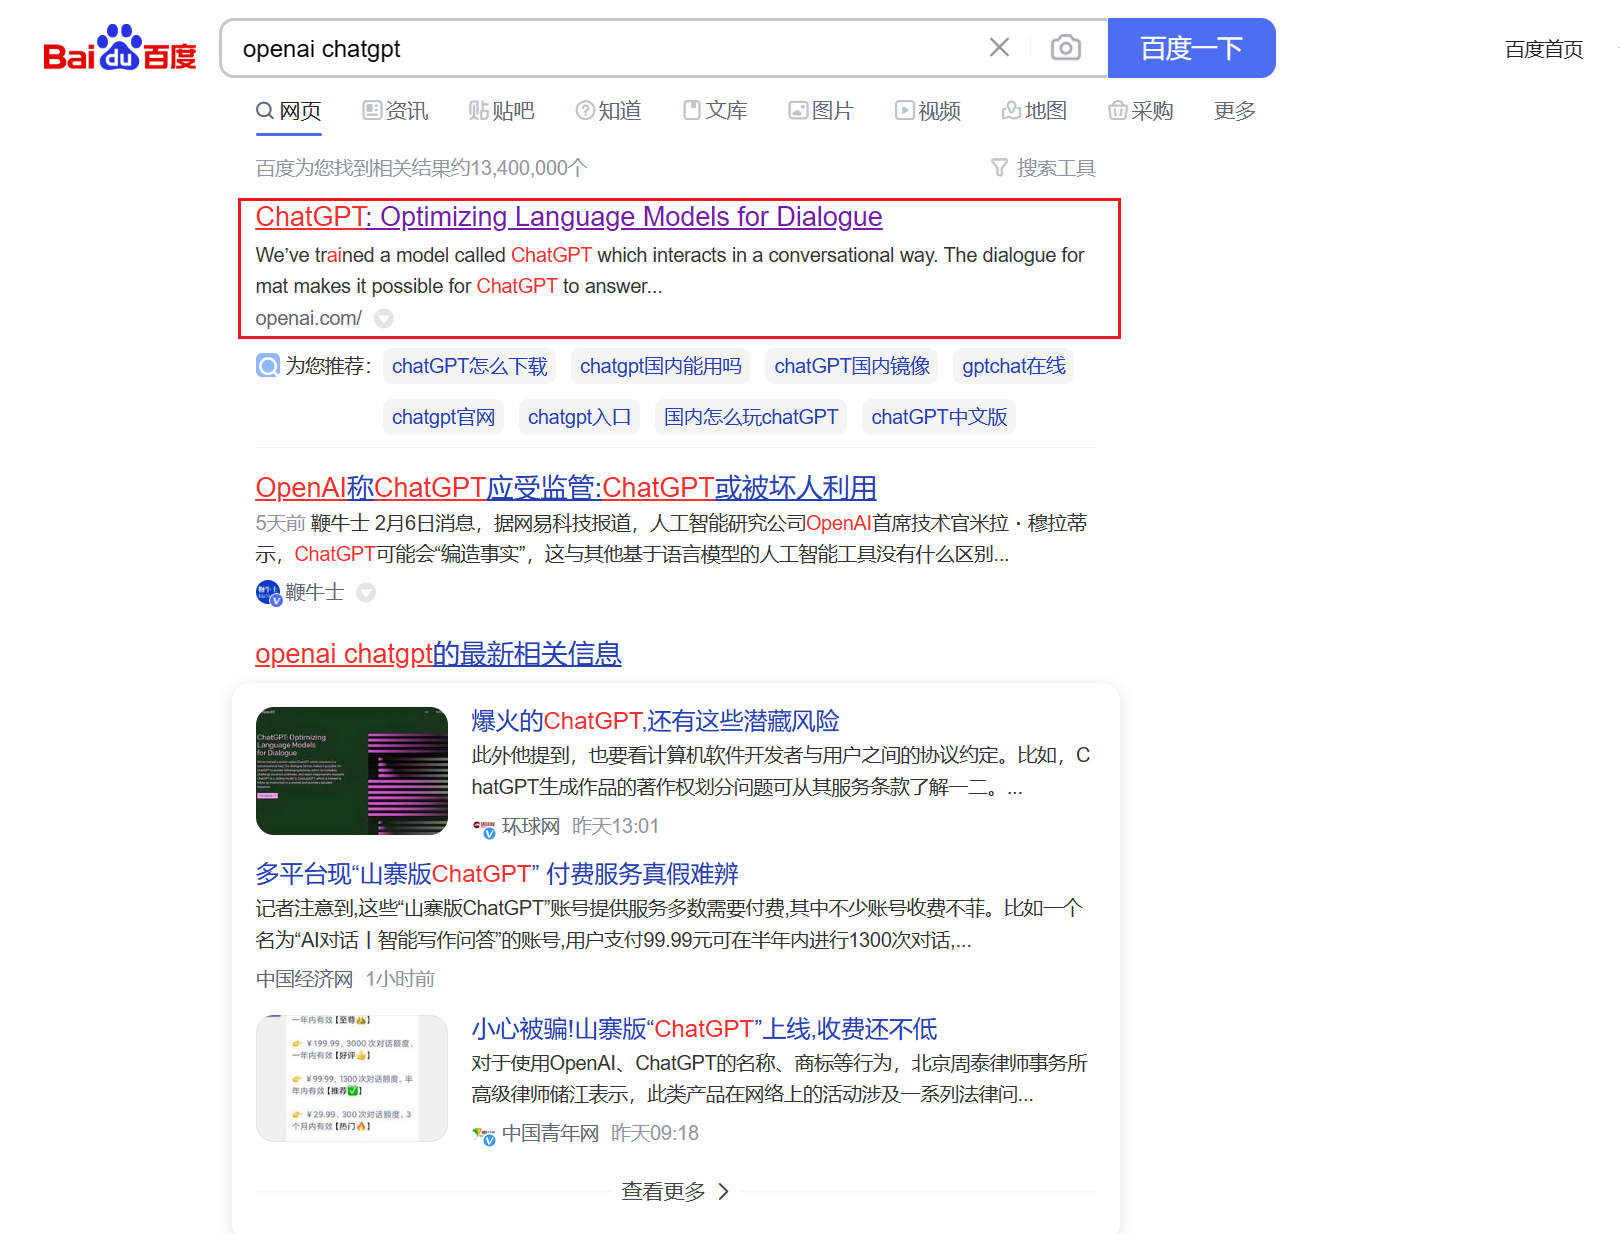
Task: Clear the search box with the X icon
Action: click(998, 47)
